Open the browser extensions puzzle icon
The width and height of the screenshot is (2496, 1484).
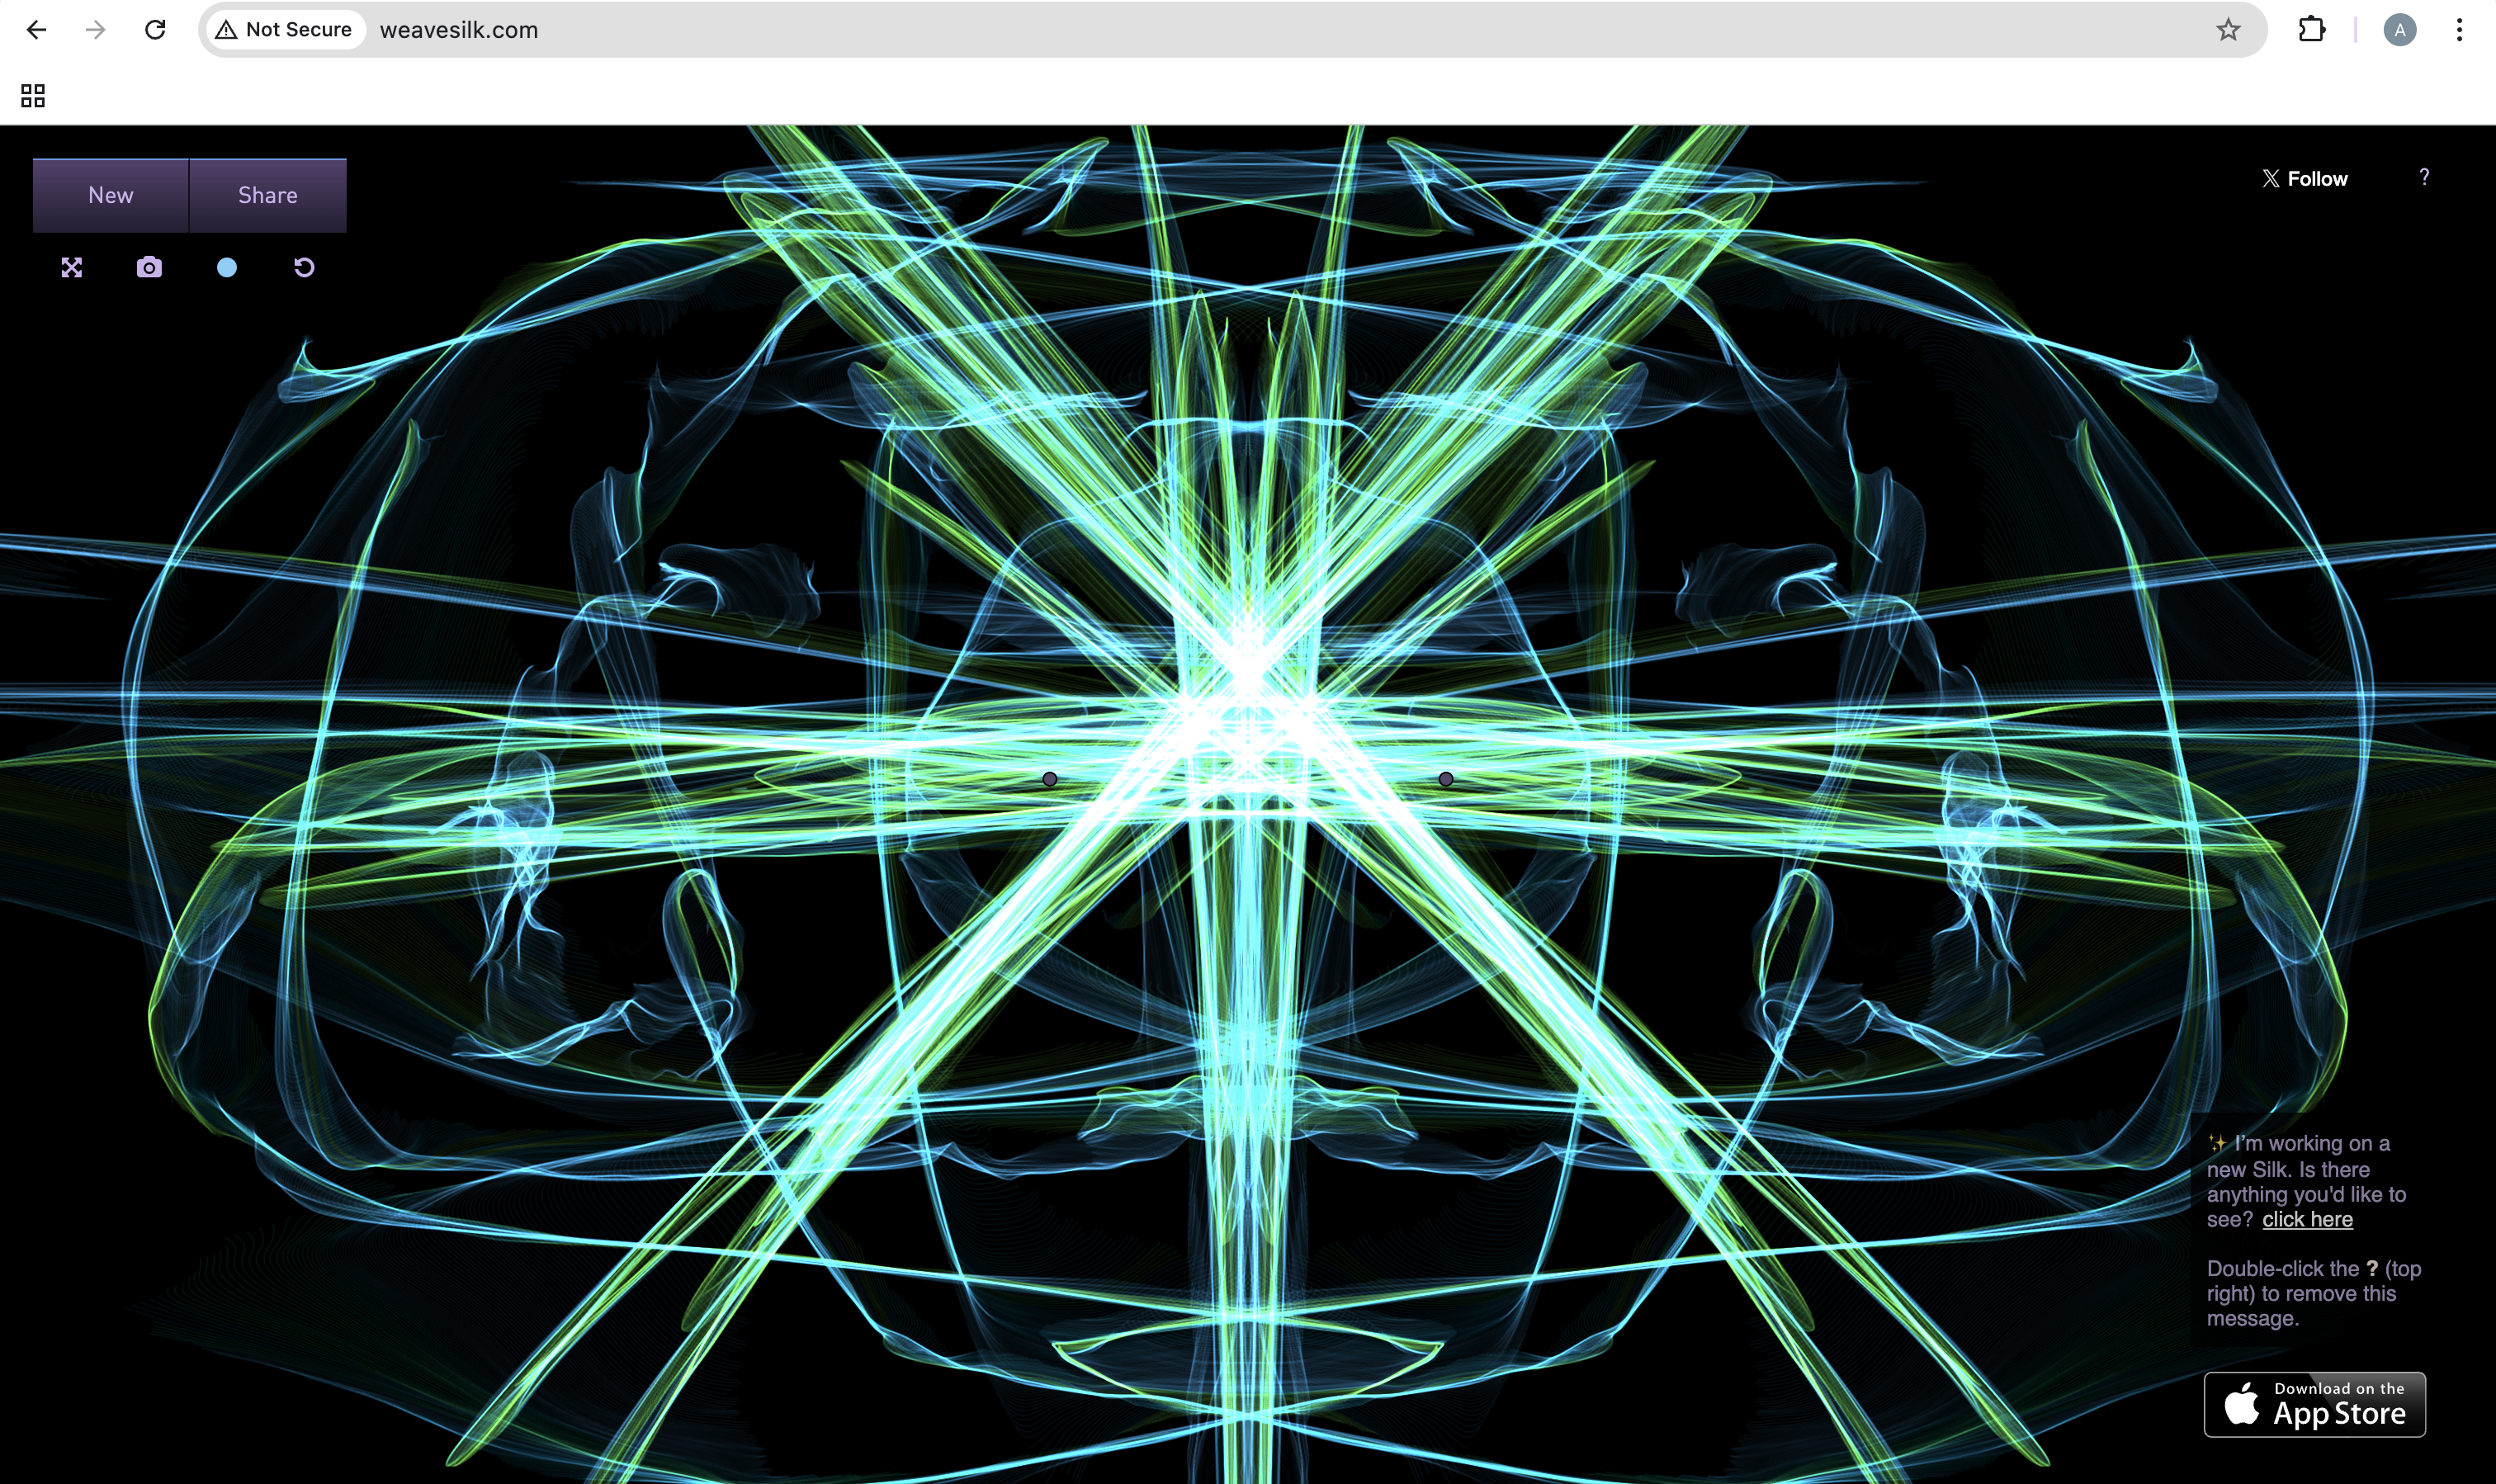coord(2311,30)
